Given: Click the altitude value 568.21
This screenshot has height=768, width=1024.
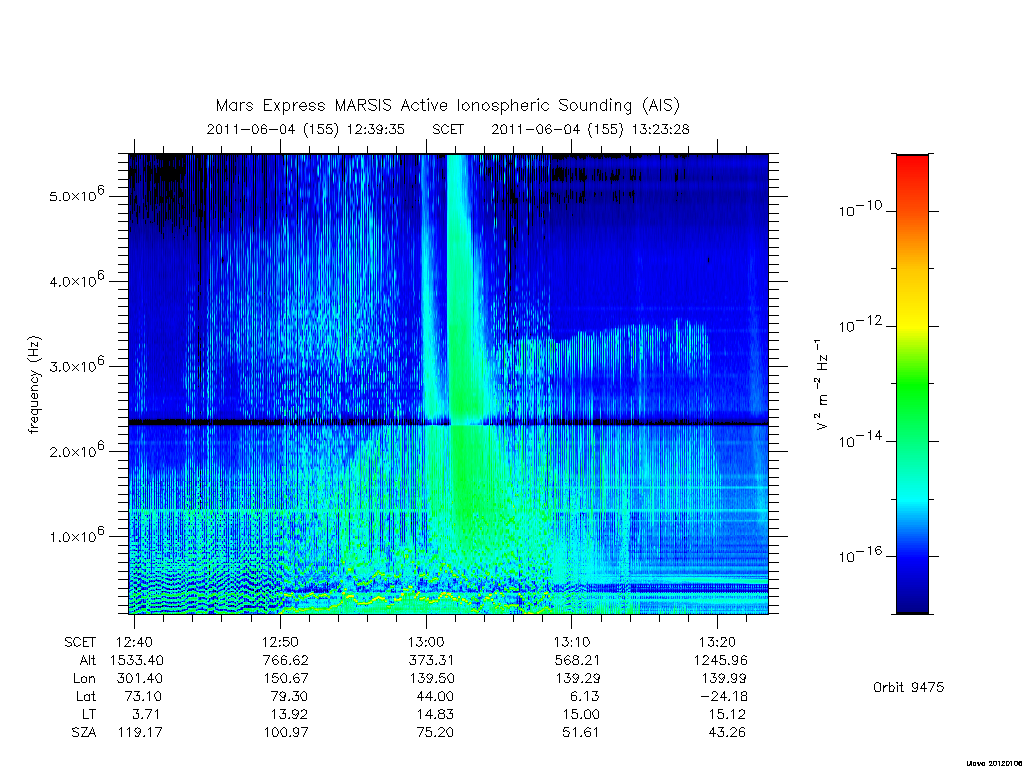Looking at the screenshot, I should 577,661.
